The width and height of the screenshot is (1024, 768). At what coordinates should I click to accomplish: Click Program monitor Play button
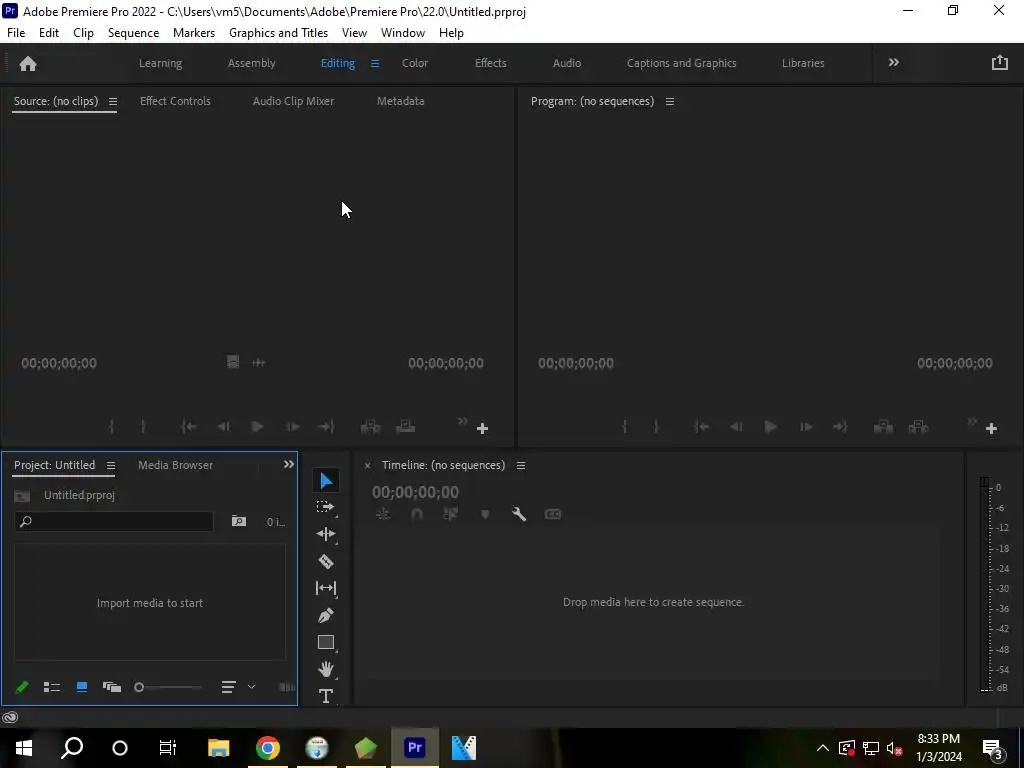coord(771,427)
